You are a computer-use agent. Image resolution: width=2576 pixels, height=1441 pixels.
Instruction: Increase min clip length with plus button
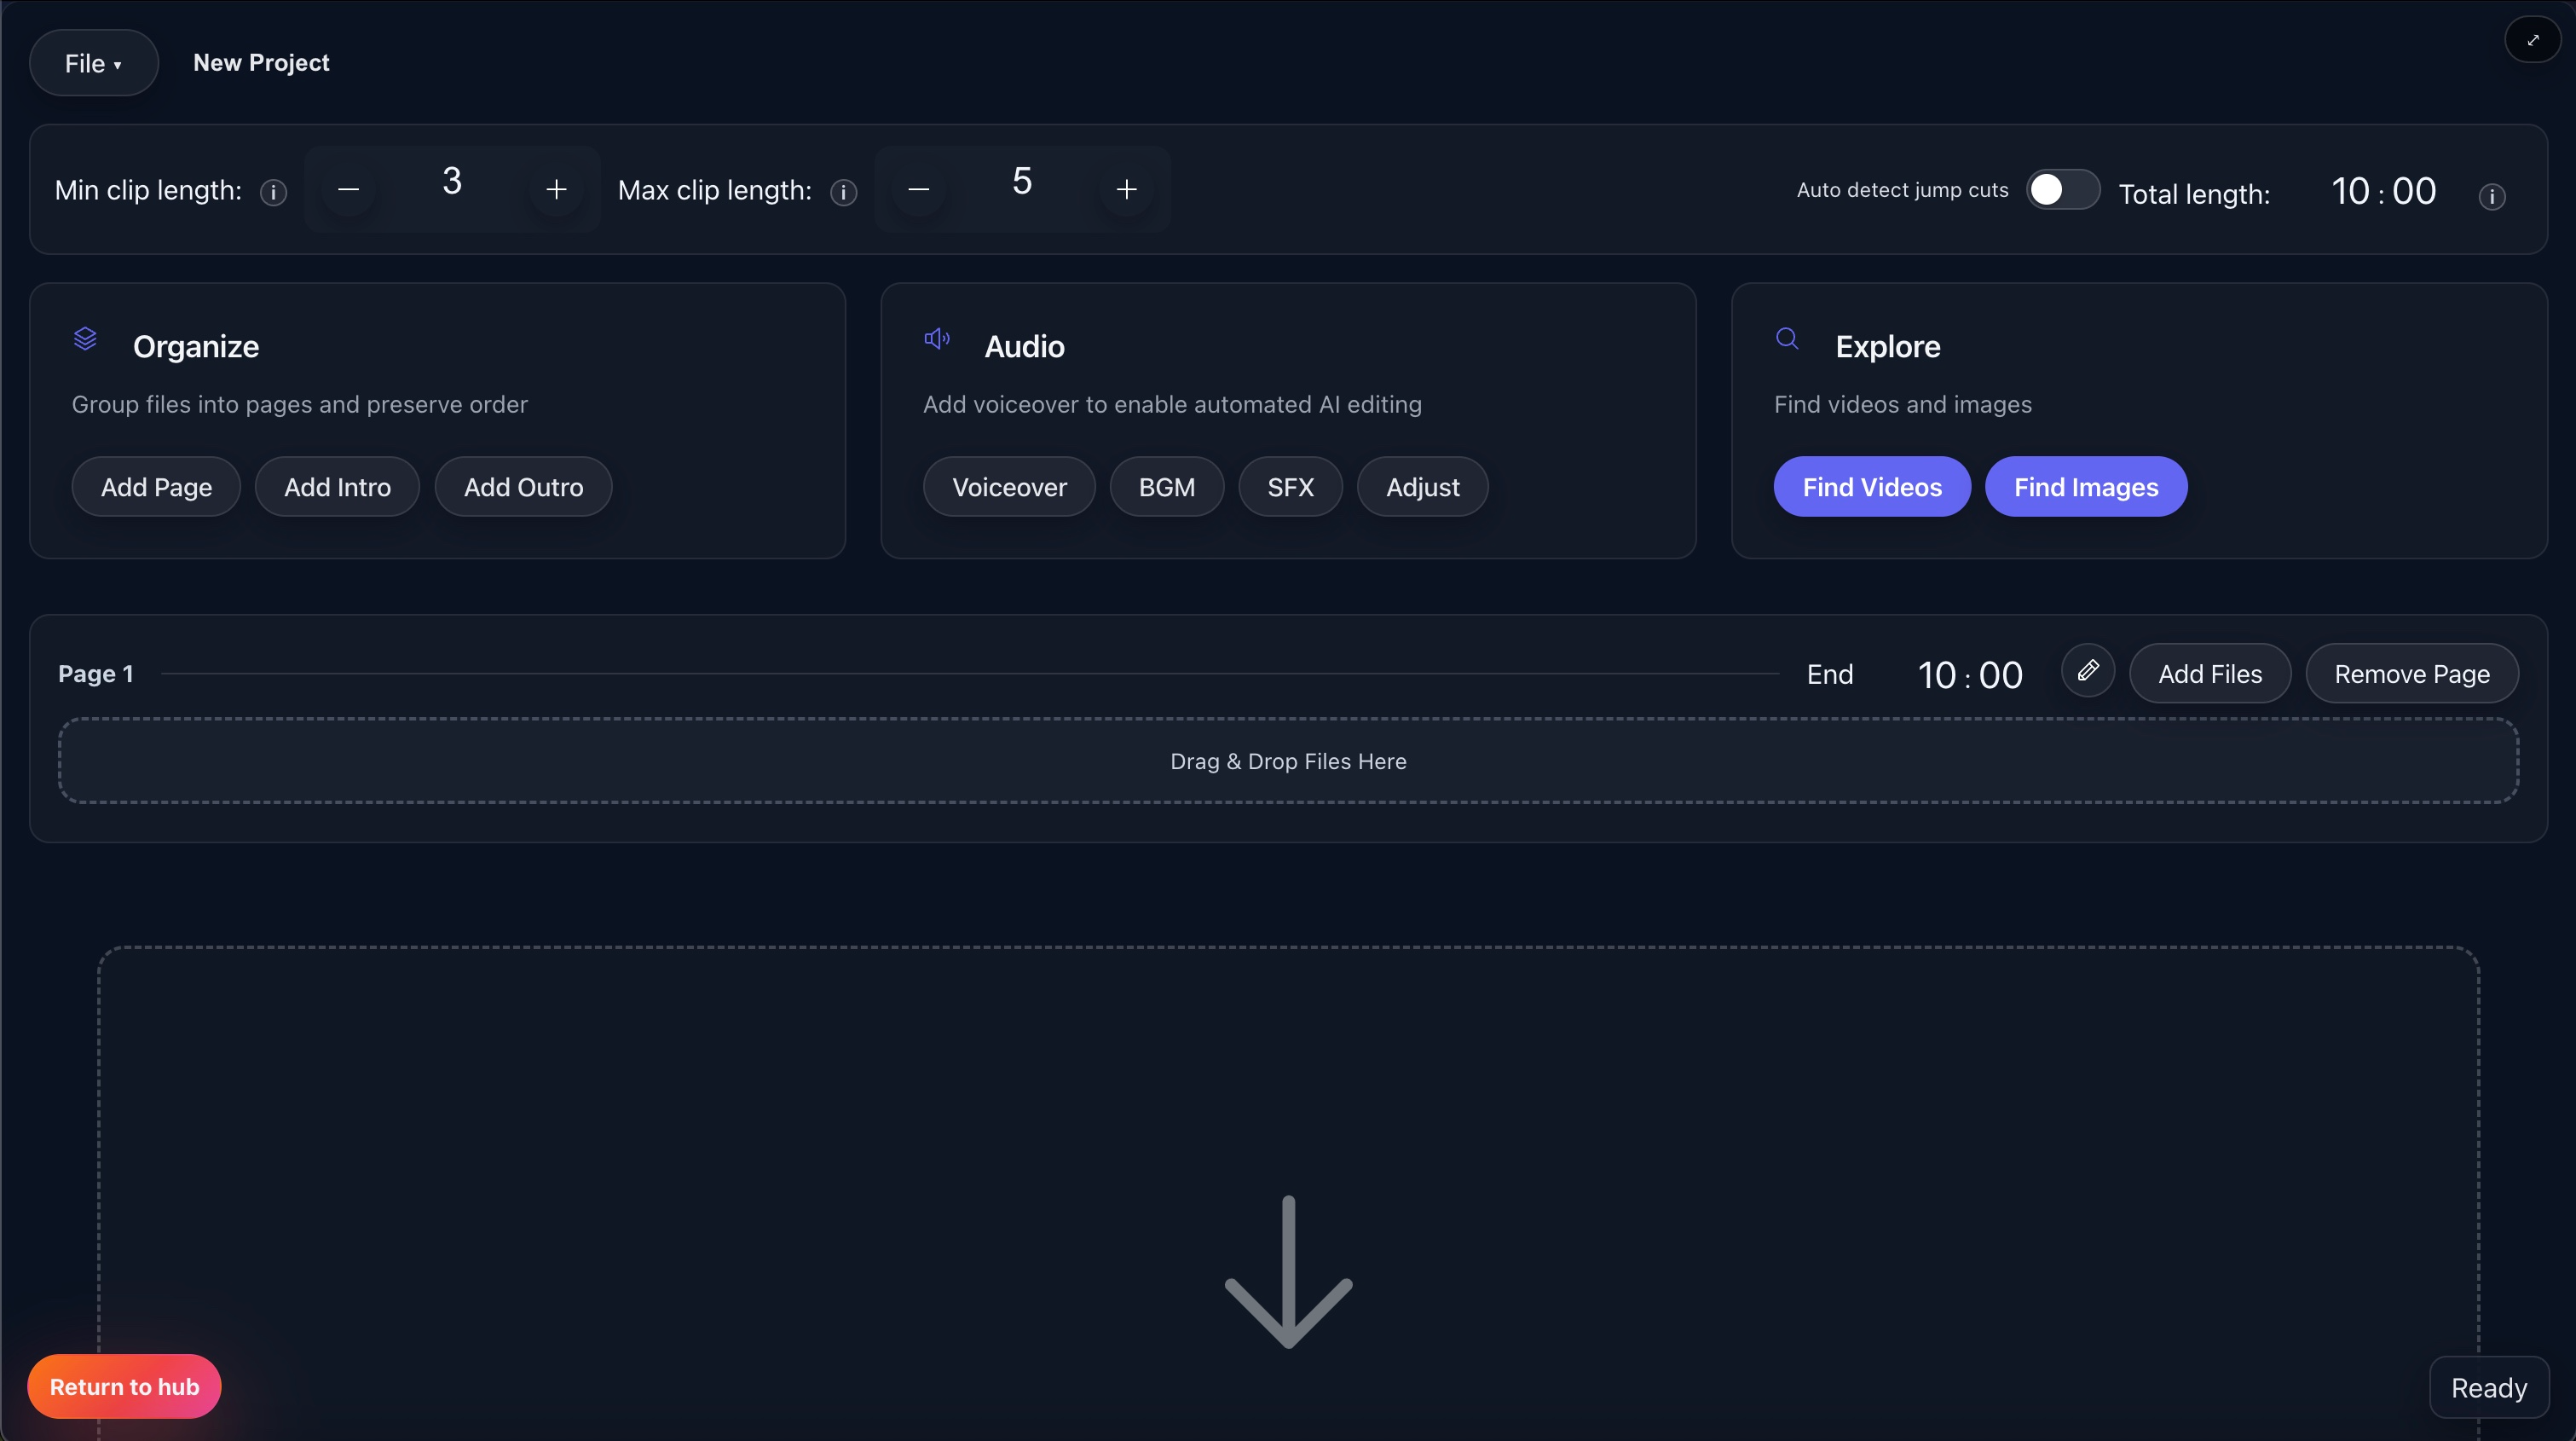pos(557,189)
